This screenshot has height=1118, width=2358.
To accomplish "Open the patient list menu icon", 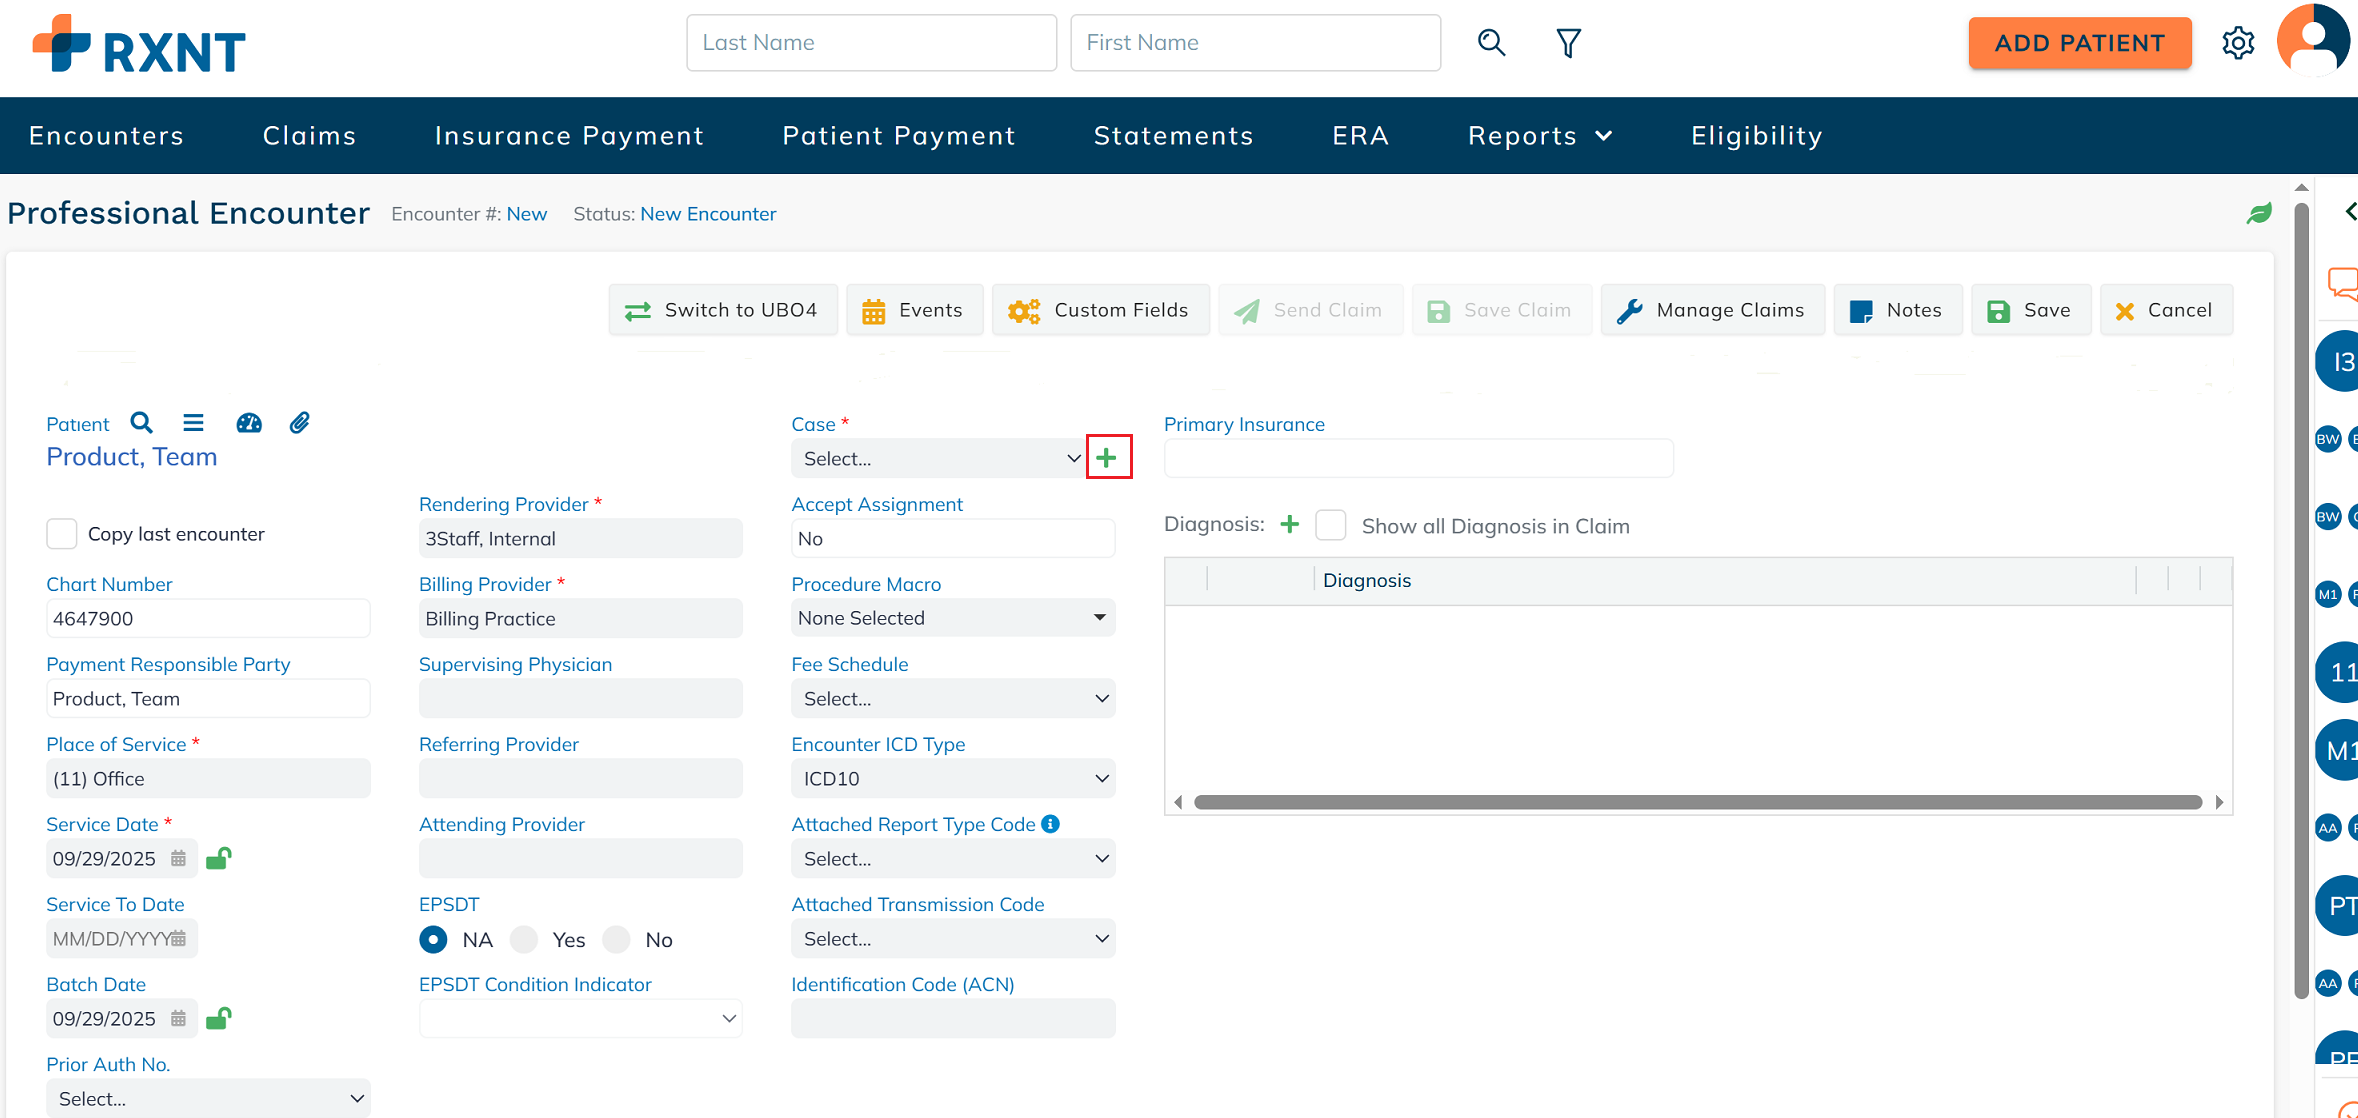I will click(x=193, y=423).
